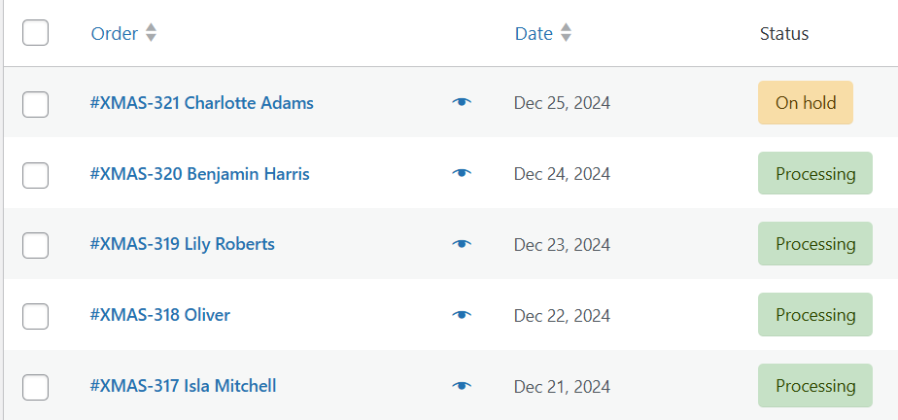Click the eye icon for Lily Roberts

(x=461, y=244)
